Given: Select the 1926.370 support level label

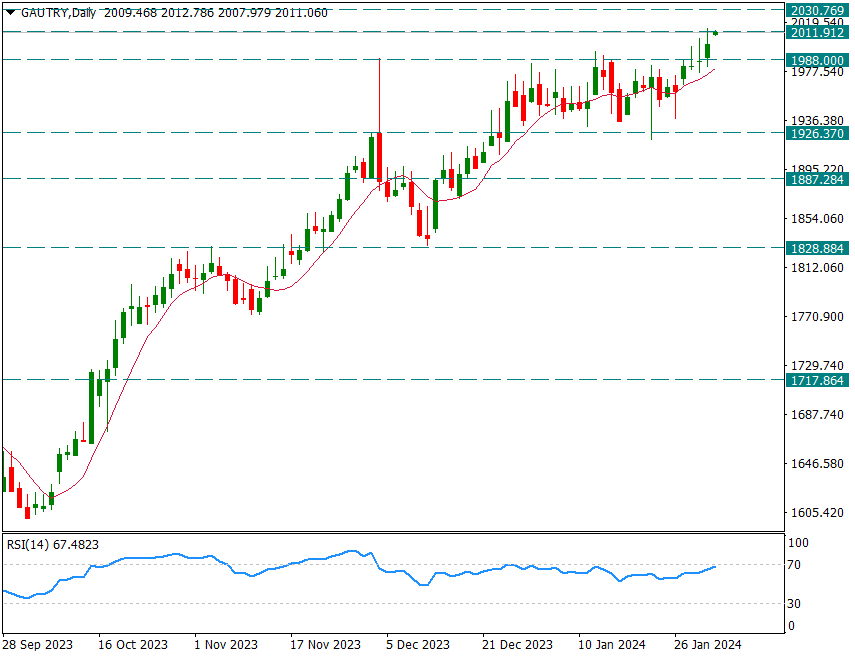Looking at the screenshot, I should [817, 134].
